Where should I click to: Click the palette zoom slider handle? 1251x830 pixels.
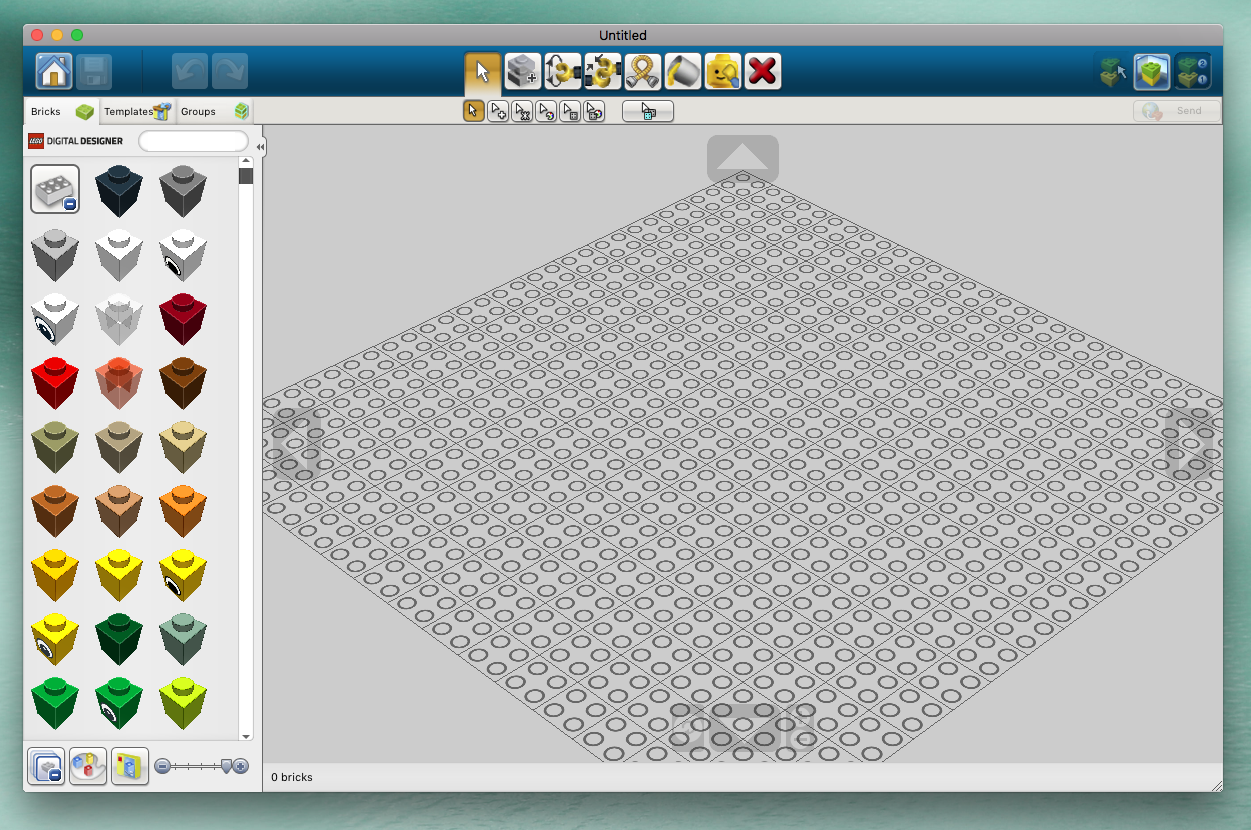pyautogui.click(x=228, y=766)
